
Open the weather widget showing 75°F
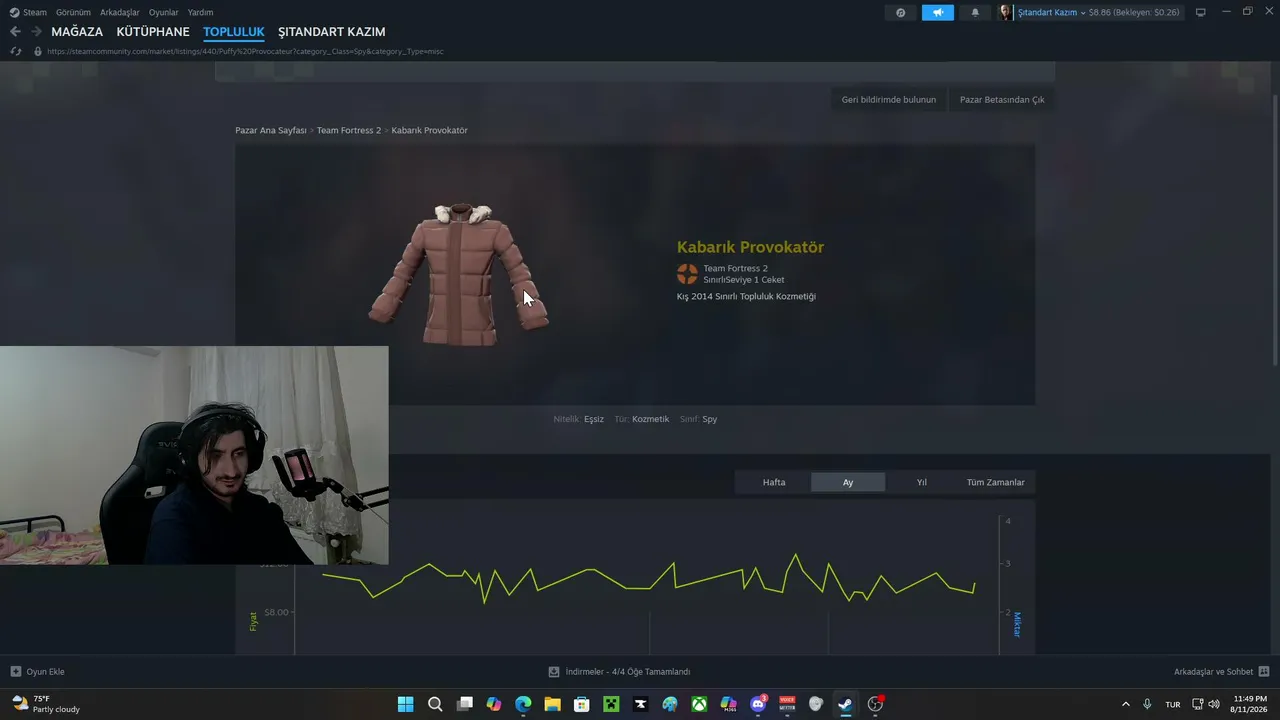[45, 704]
